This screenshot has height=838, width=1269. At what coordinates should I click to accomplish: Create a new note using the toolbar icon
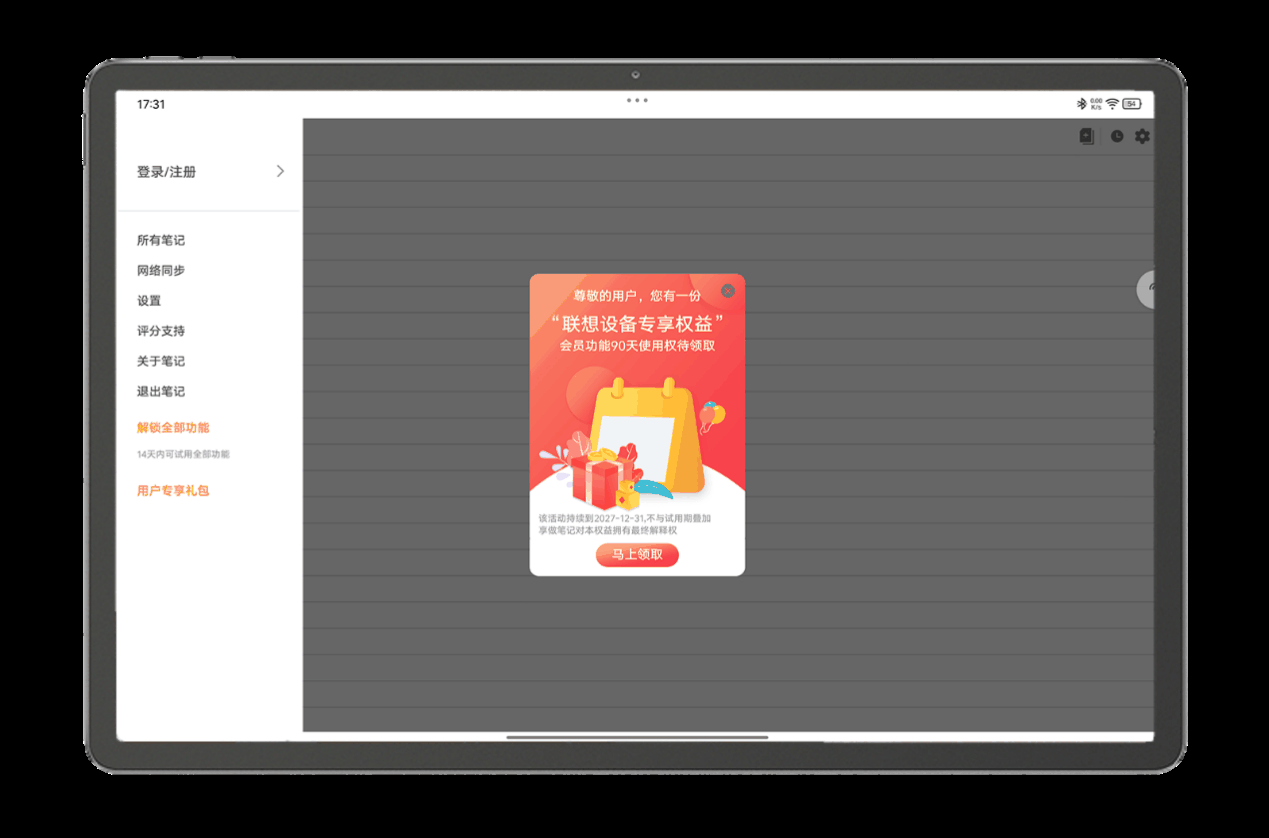coord(1088,136)
